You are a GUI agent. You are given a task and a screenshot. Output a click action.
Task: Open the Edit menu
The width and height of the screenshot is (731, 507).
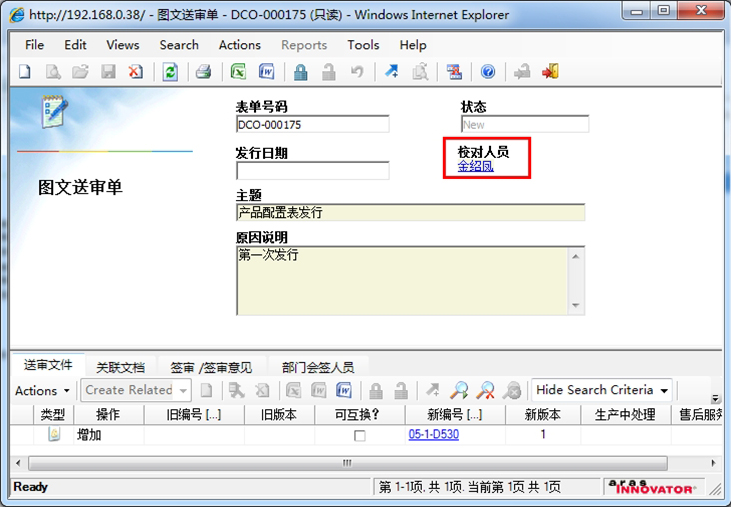[75, 45]
